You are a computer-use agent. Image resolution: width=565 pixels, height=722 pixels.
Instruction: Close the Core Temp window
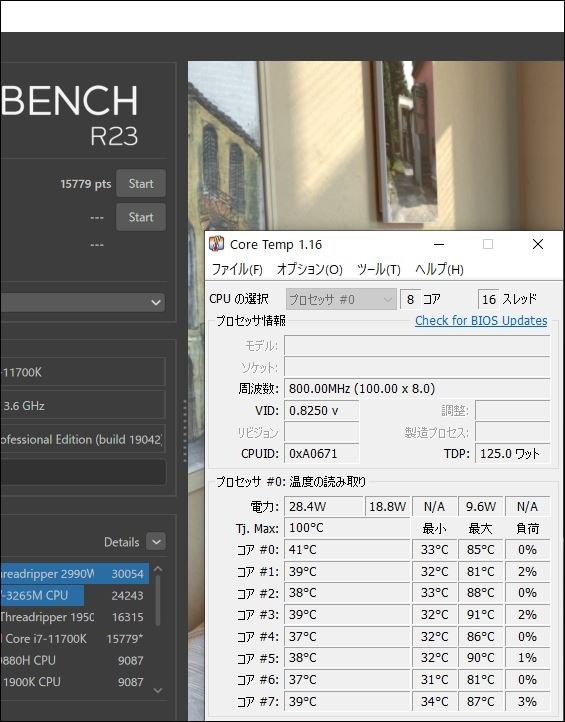pyautogui.click(x=537, y=244)
